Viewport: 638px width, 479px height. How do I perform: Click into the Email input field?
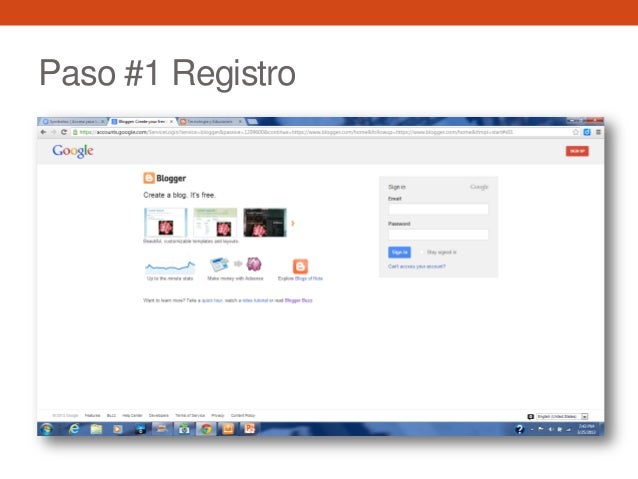tap(438, 209)
